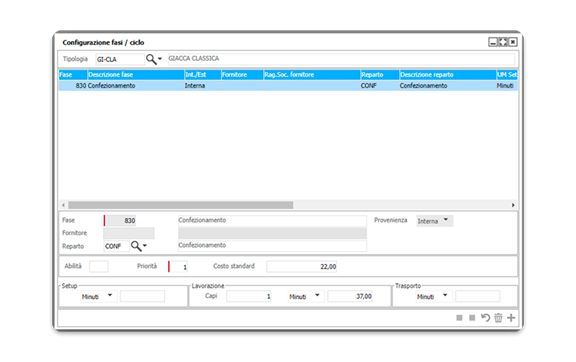576x362 pixels.
Task: Click the greyed Fornitore code field
Action: coord(129,233)
